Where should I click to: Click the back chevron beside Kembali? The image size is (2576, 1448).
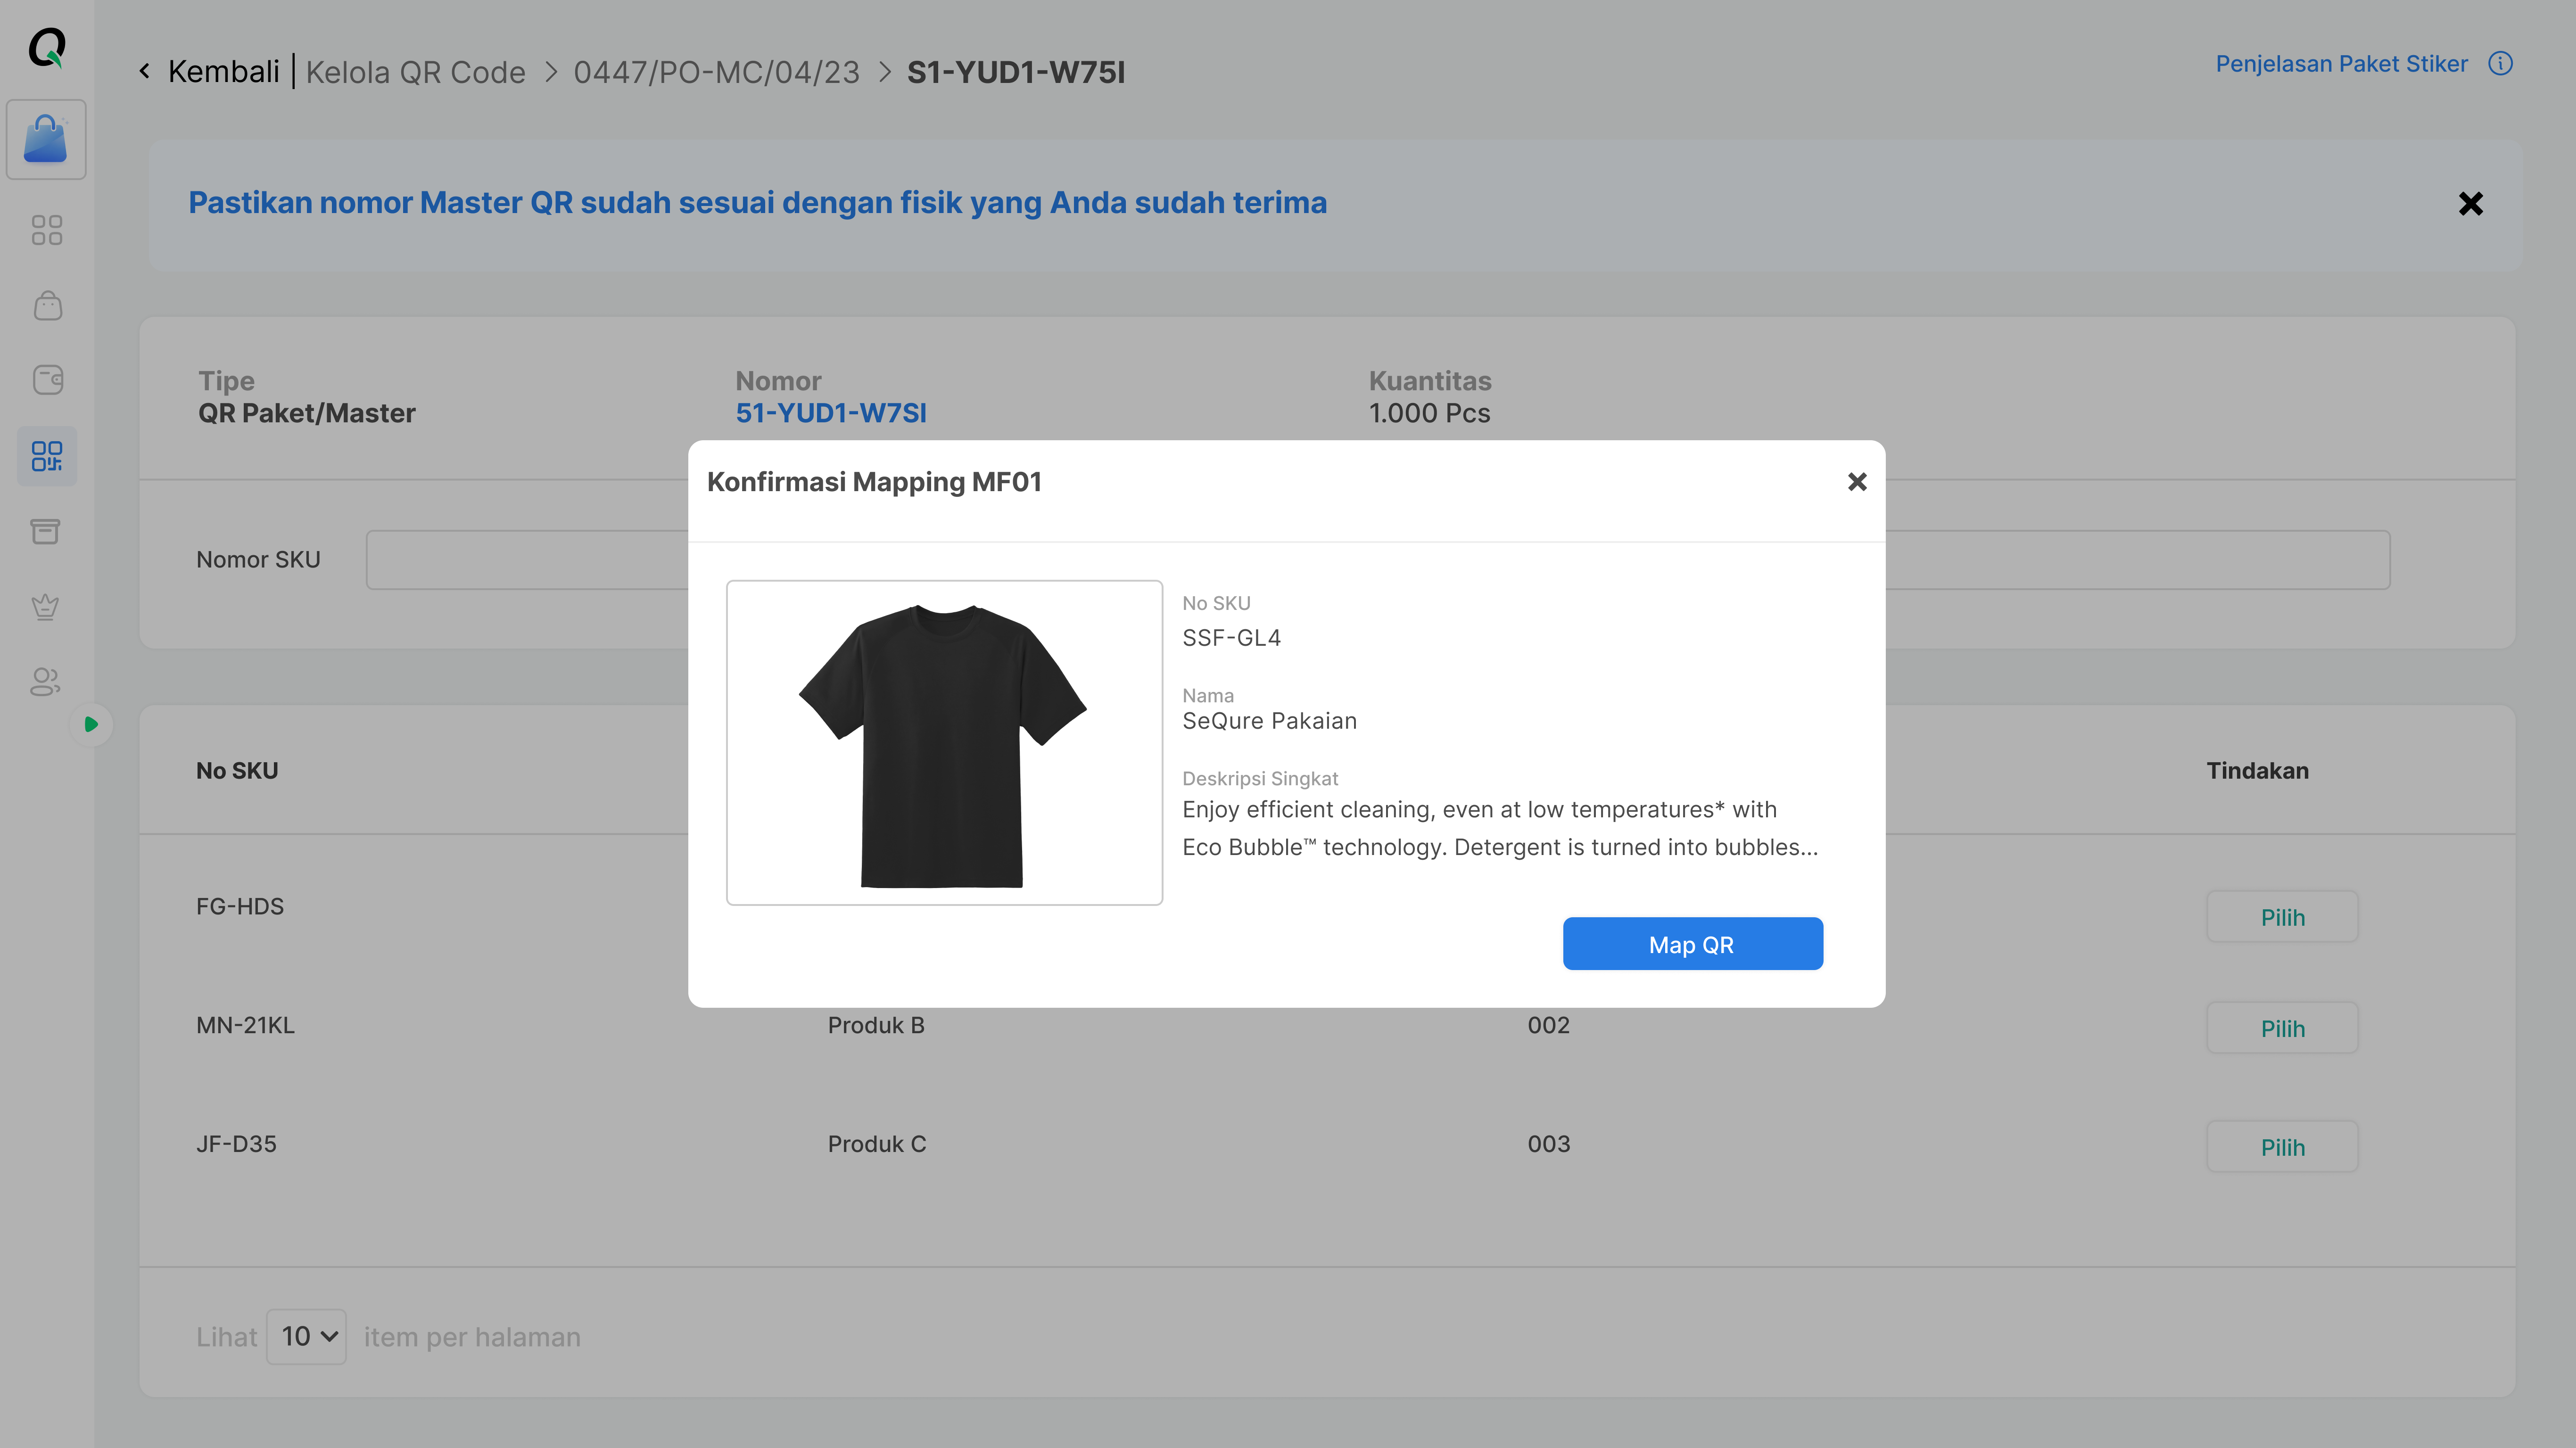[x=145, y=71]
